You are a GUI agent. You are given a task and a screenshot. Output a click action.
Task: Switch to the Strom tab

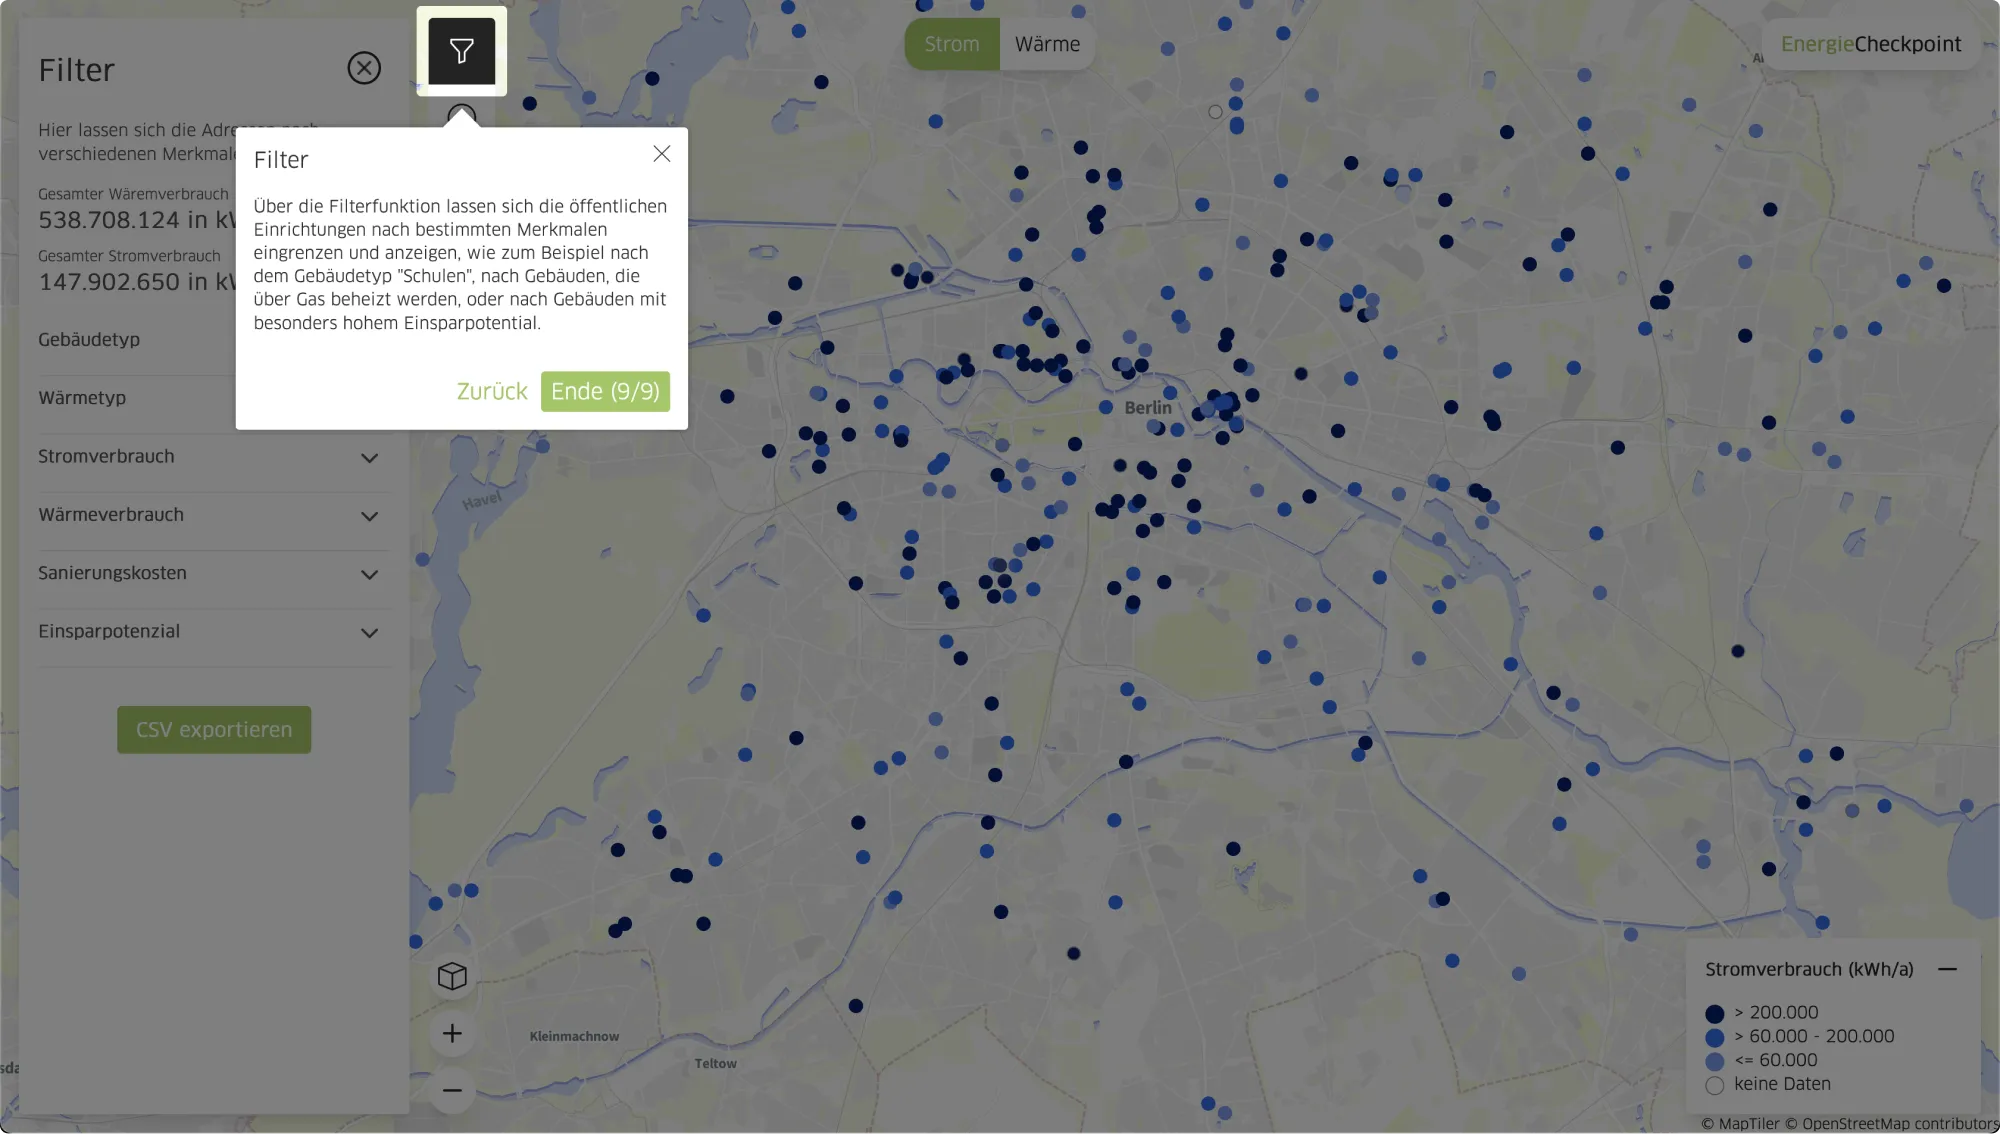click(x=951, y=44)
